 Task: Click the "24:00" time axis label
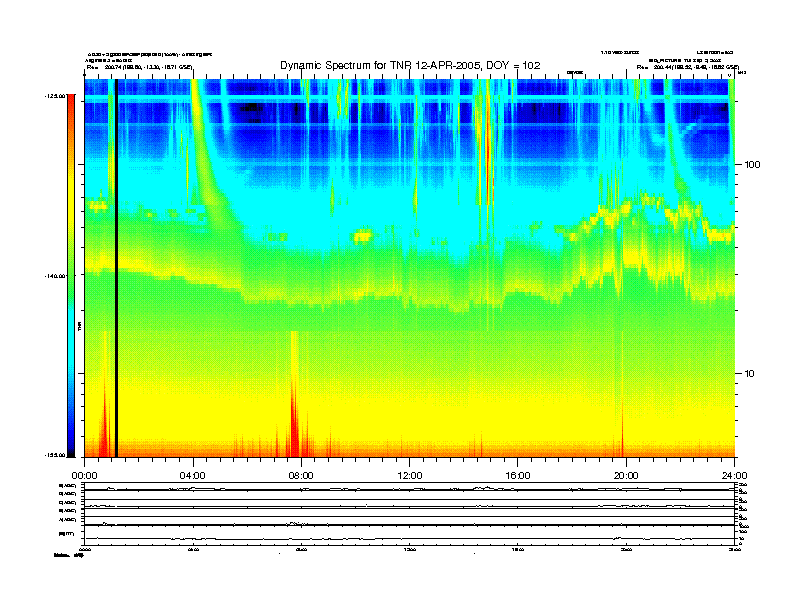pyautogui.click(x=734, y=476)
